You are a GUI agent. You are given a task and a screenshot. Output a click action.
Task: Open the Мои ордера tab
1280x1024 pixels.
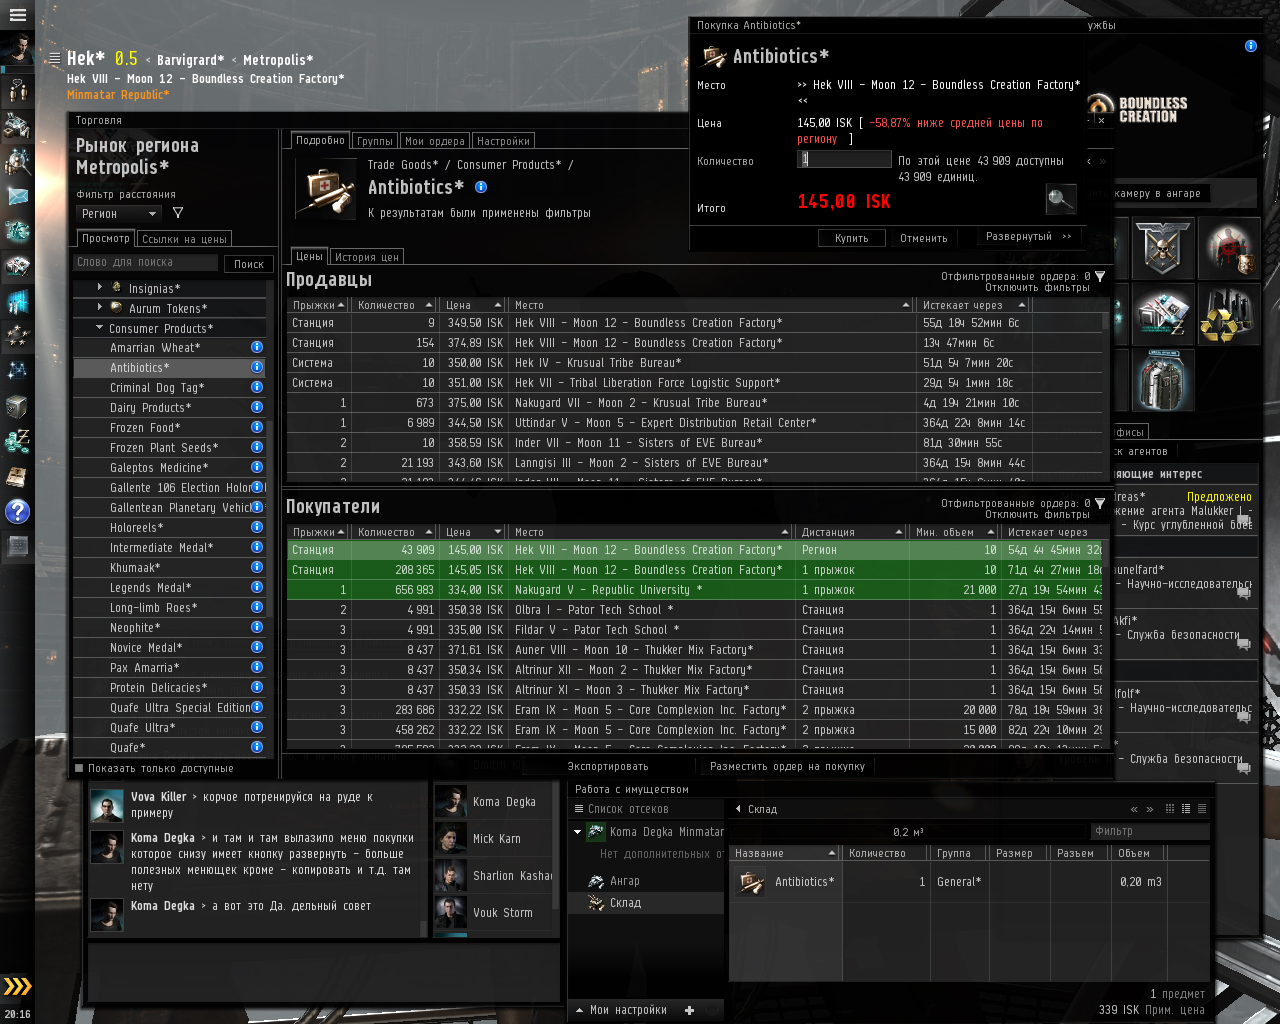click(x=435, y=141)
